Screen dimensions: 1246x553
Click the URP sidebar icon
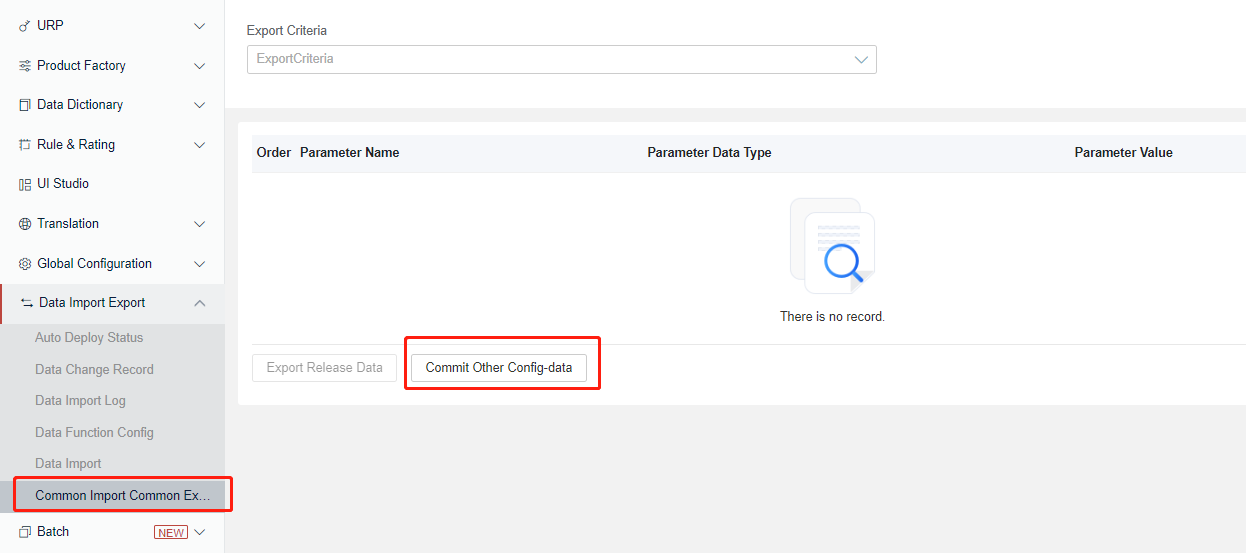25,26
